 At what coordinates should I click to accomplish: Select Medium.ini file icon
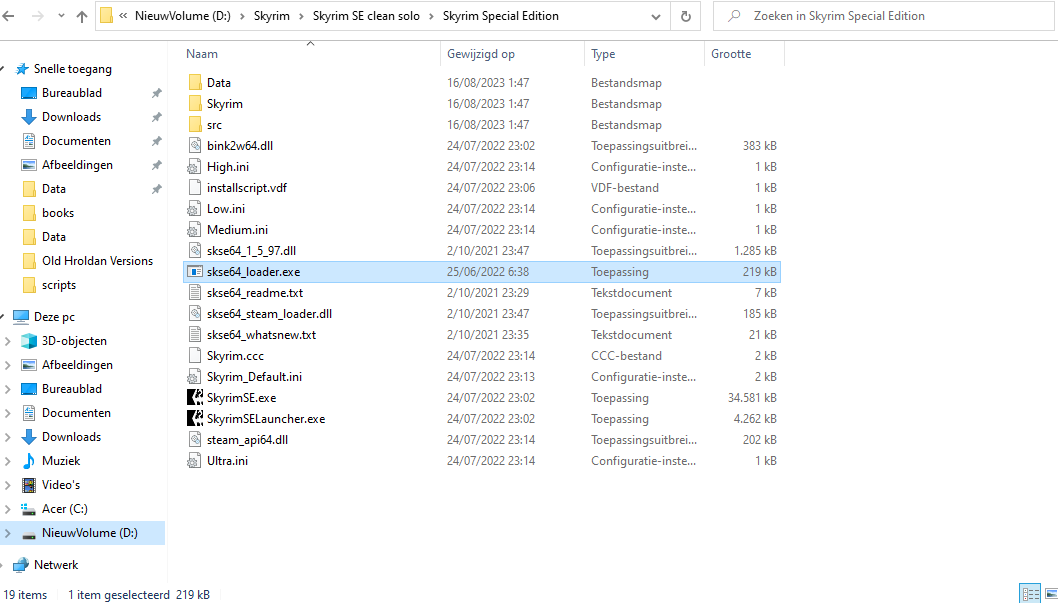(x=195, y=229)
